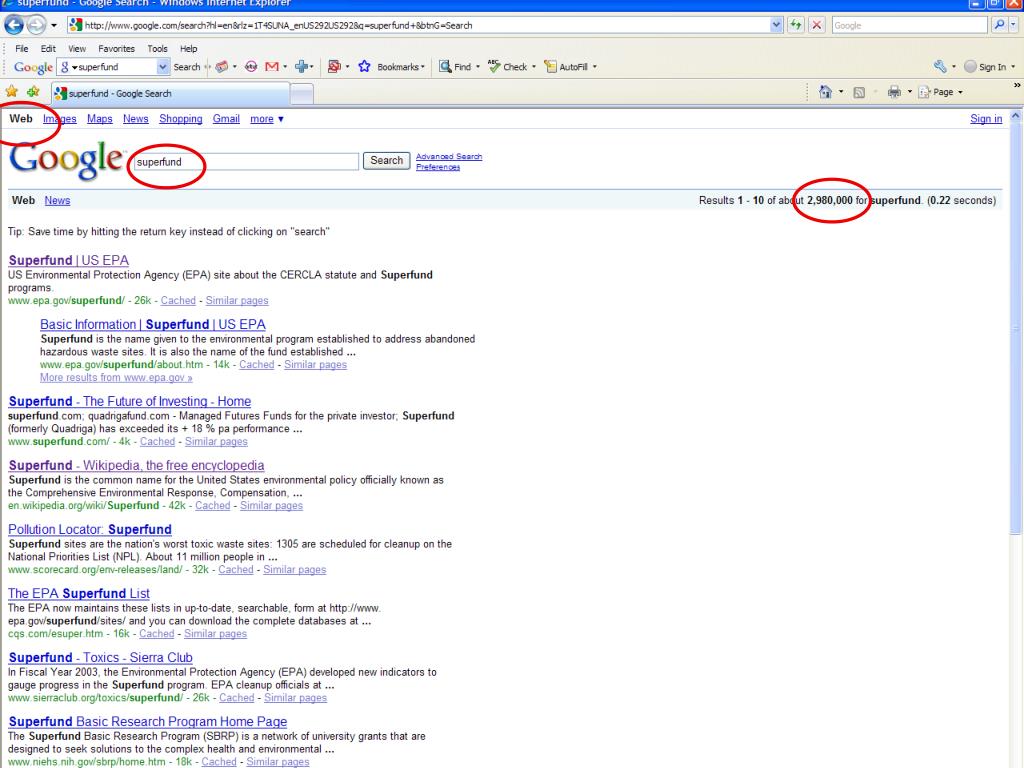Open the News link in top navigation

click(135, 119)
